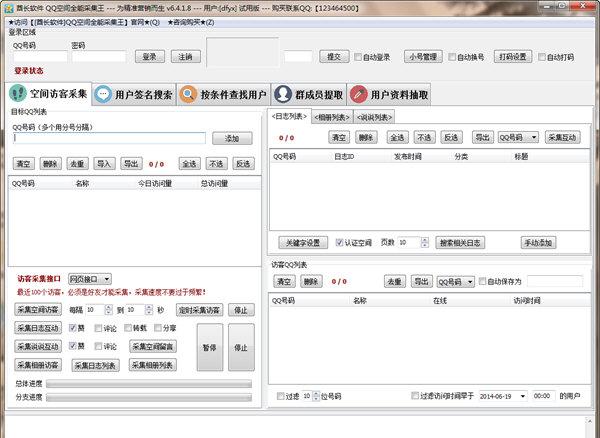This screenshot has height=438, width=600.
Task: Click the 注销 button
Action: 186,57
